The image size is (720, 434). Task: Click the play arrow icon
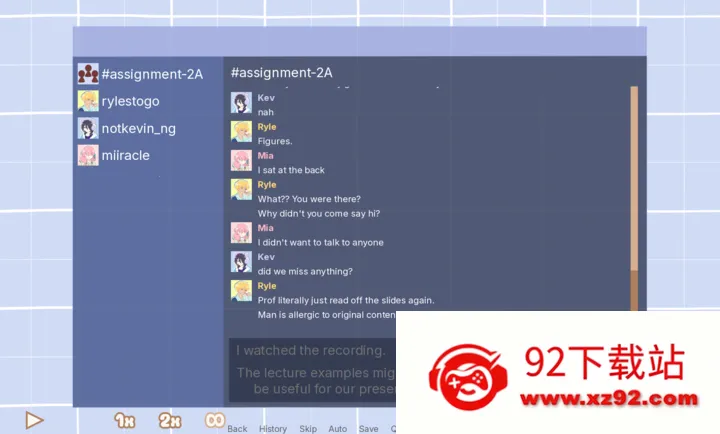tap(34, 421)
